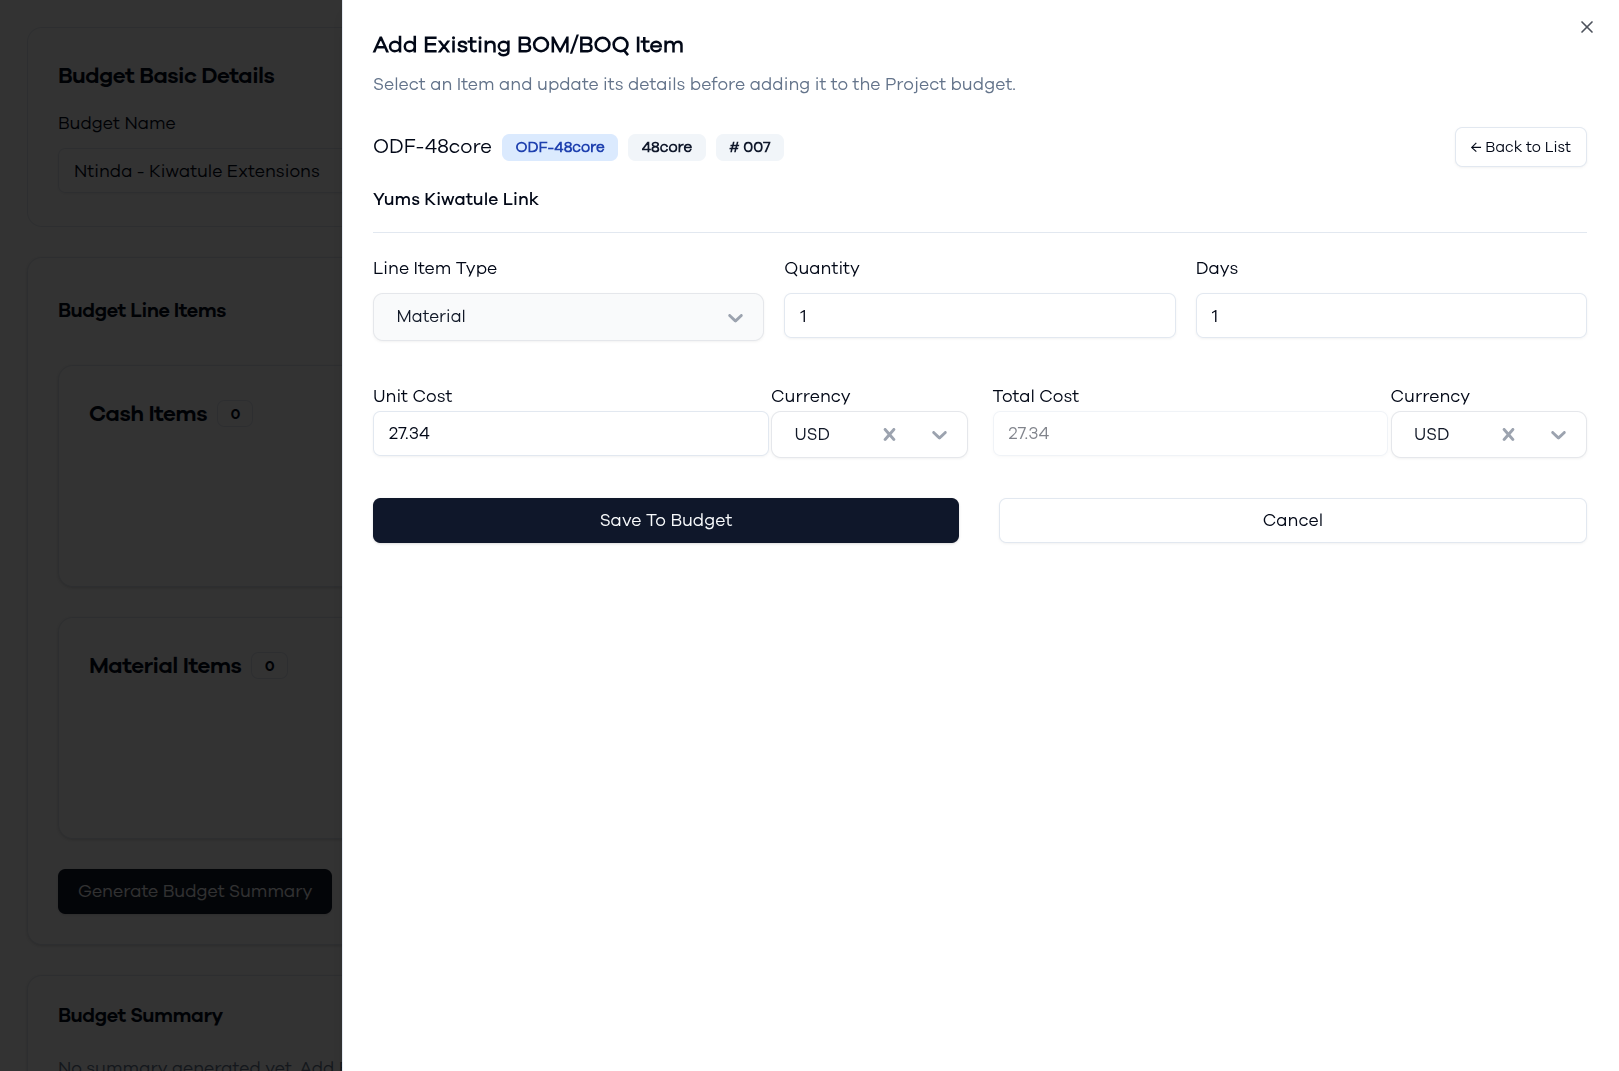1619x1071 pixels.
Task: Click the blue ODF-48core tag
Action: (560, 147)
